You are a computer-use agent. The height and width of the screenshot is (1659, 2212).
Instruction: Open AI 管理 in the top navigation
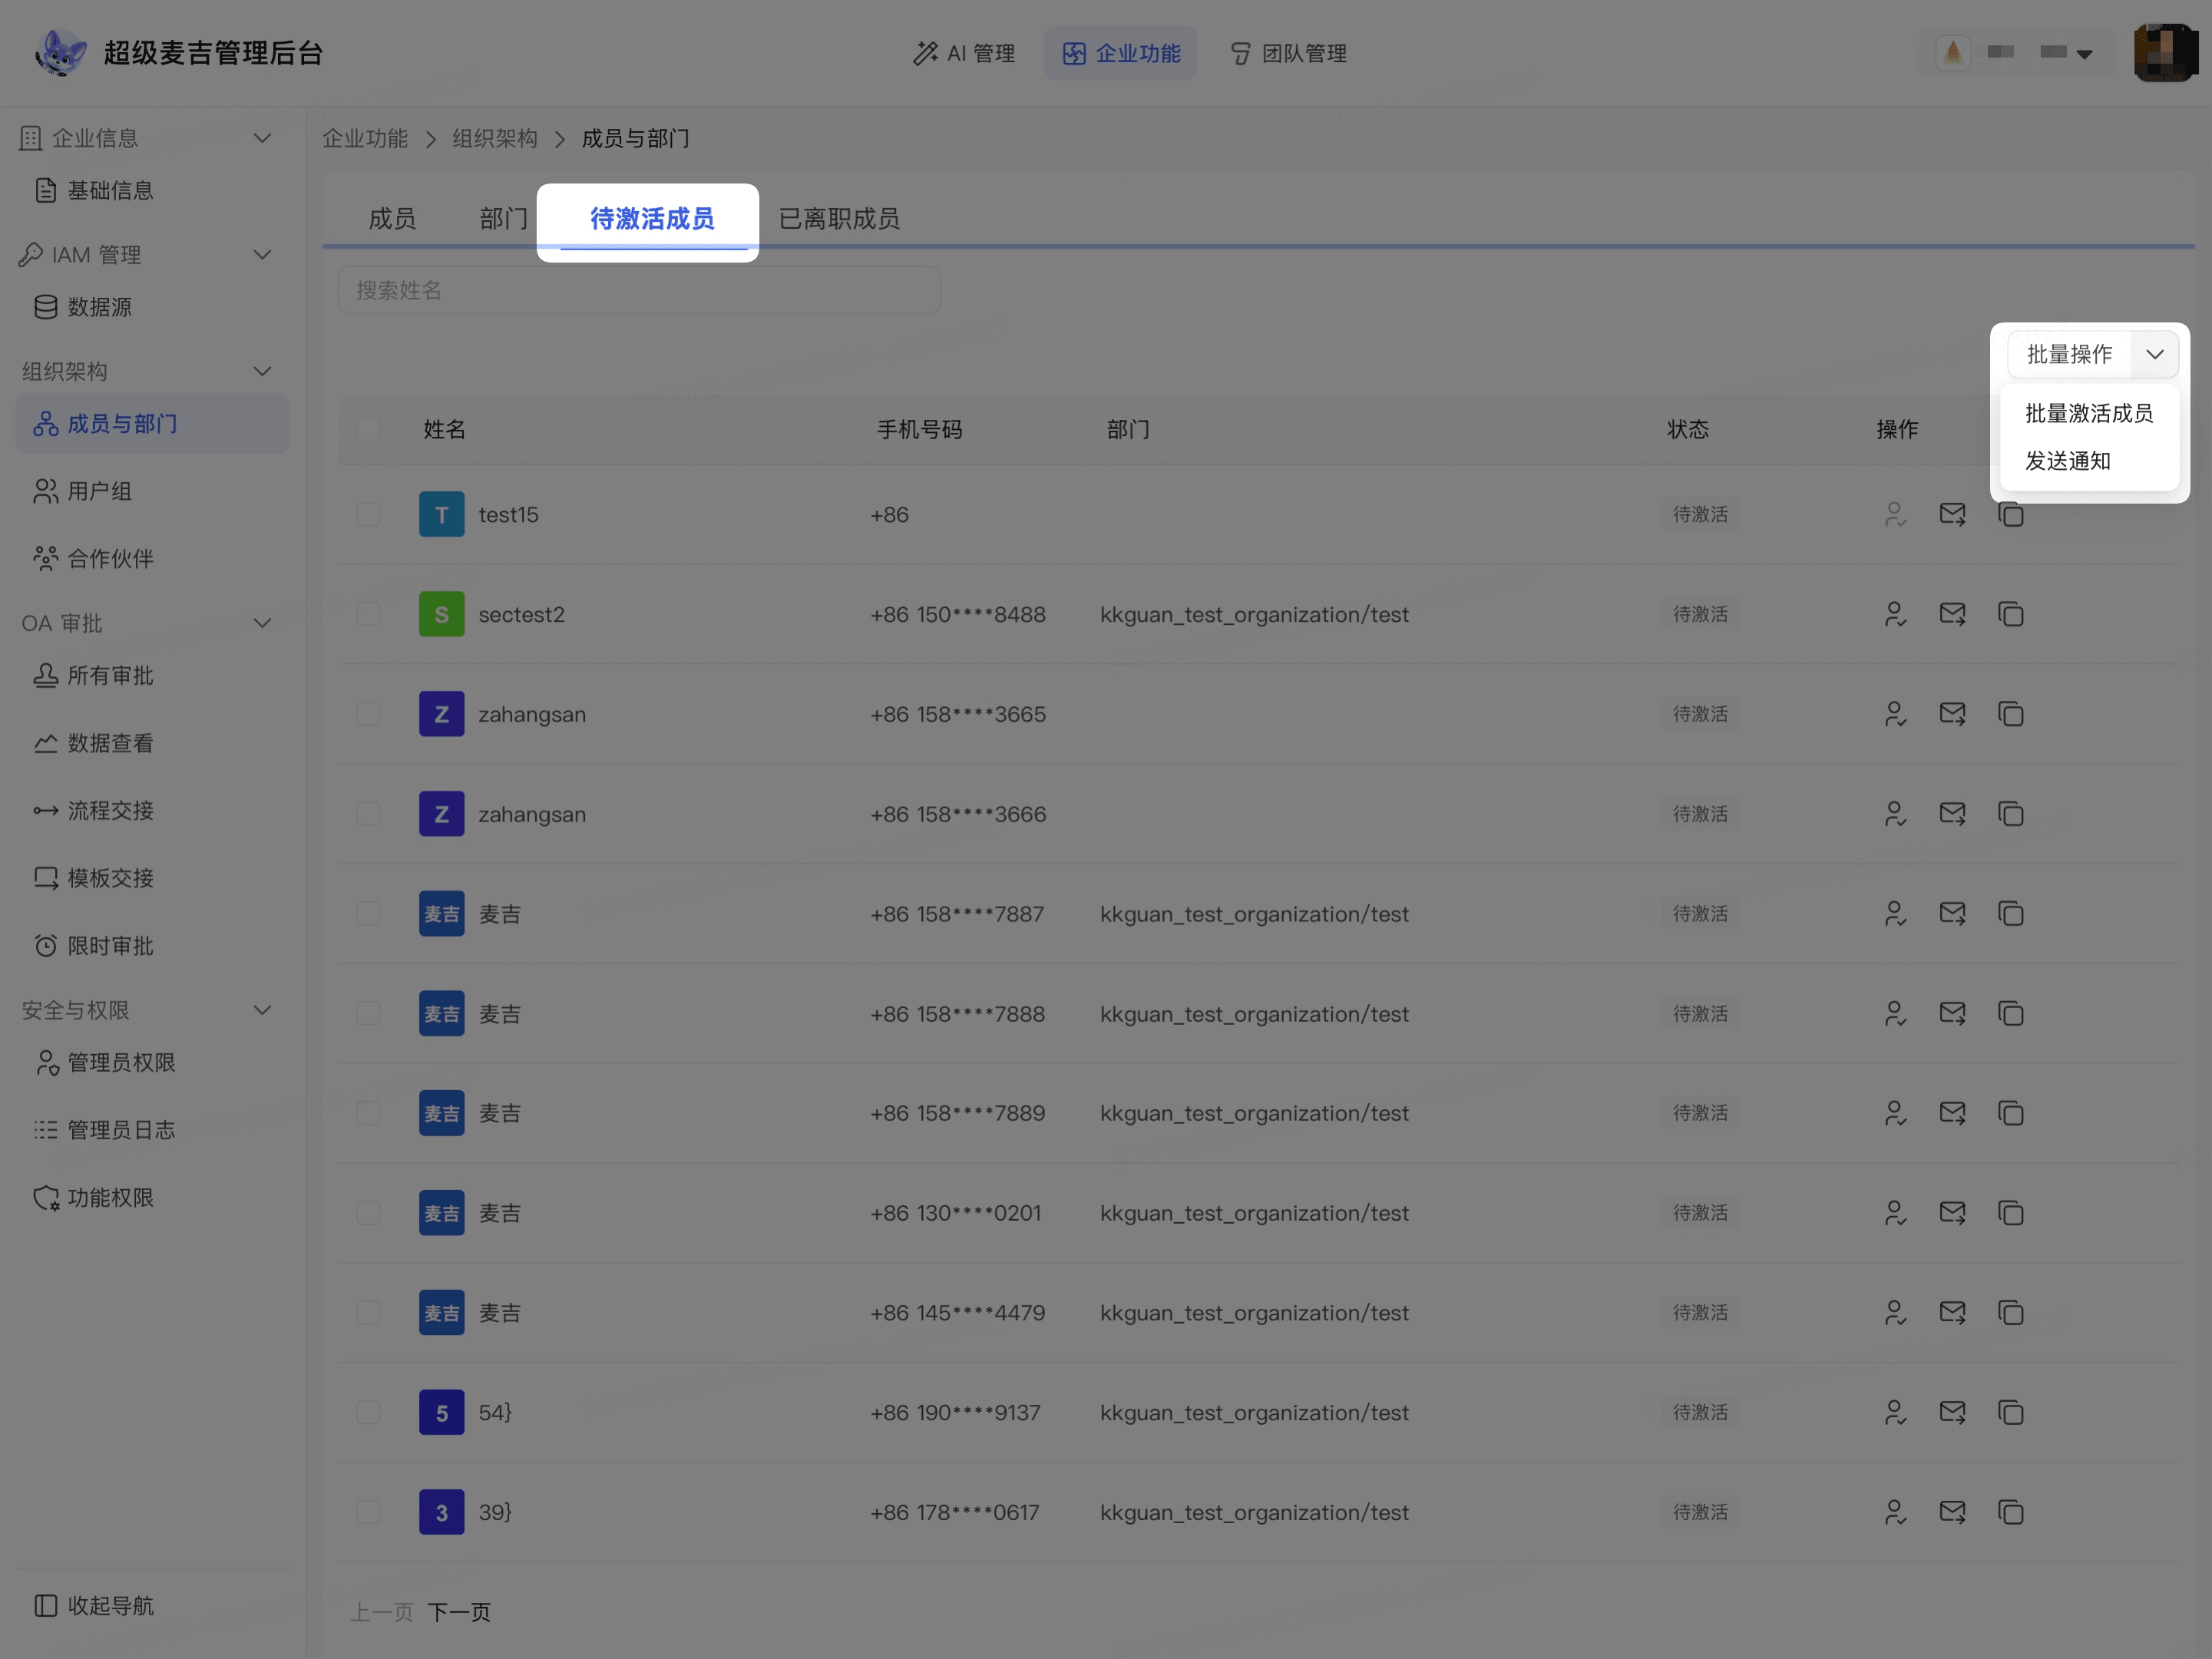964,53
